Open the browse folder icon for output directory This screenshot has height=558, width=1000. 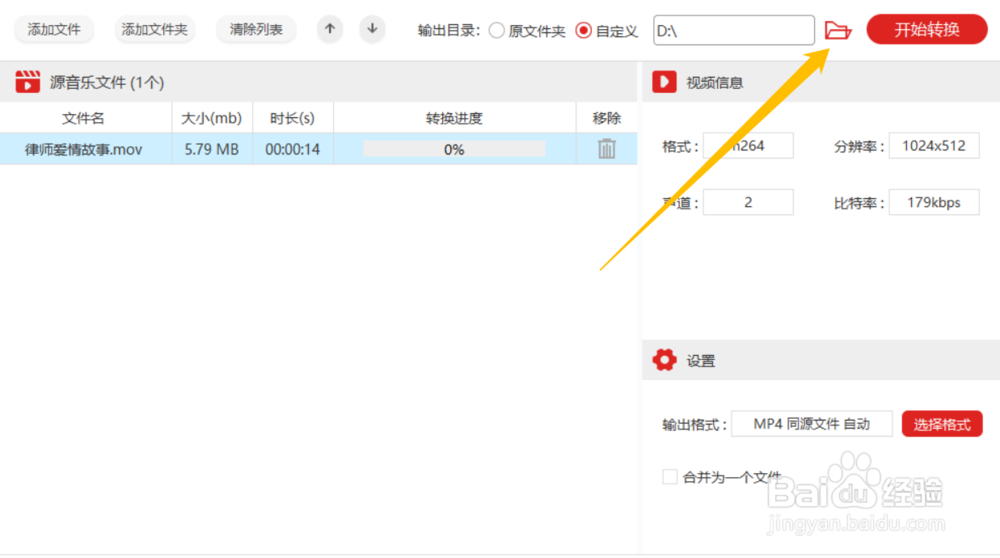[x=837, y=30]
